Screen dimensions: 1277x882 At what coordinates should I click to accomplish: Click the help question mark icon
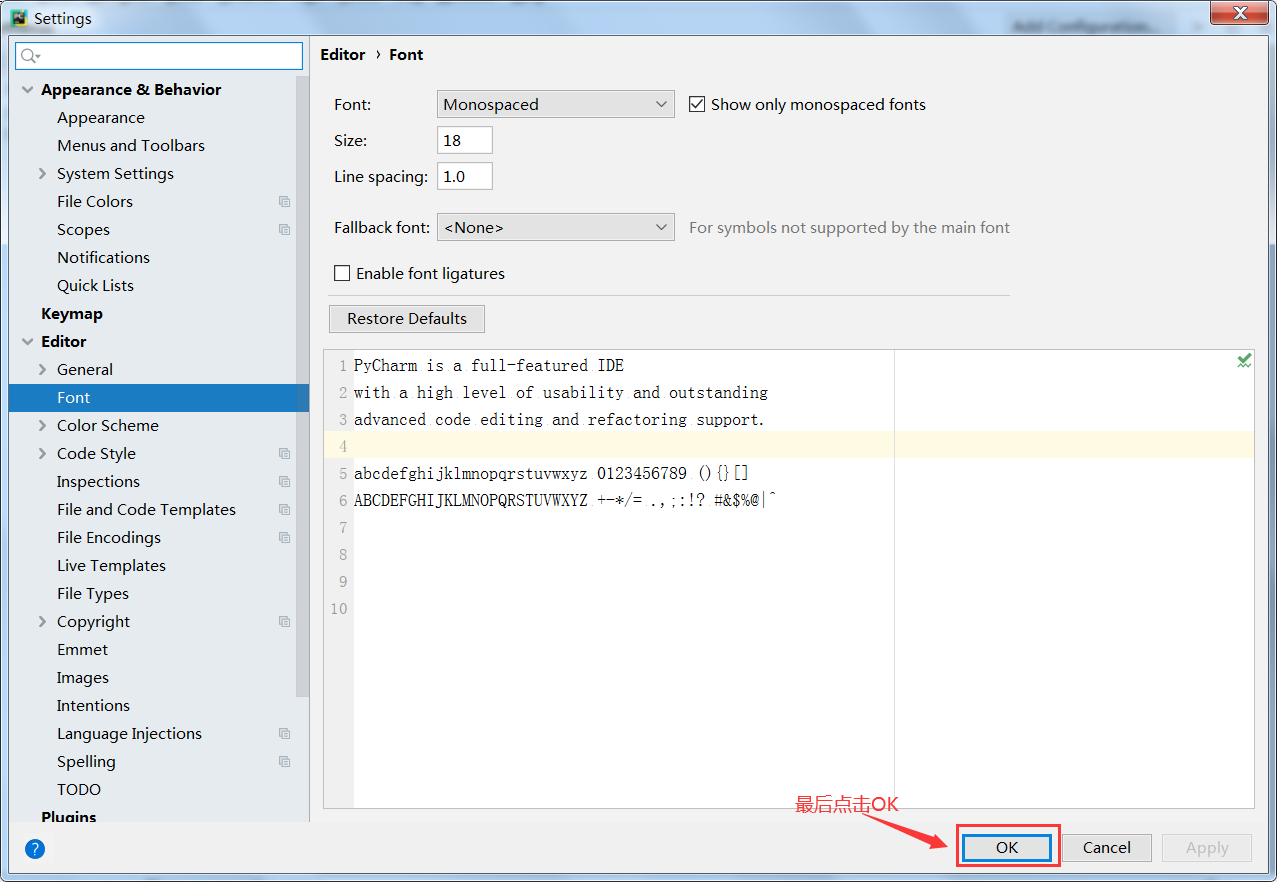point(35,849)
